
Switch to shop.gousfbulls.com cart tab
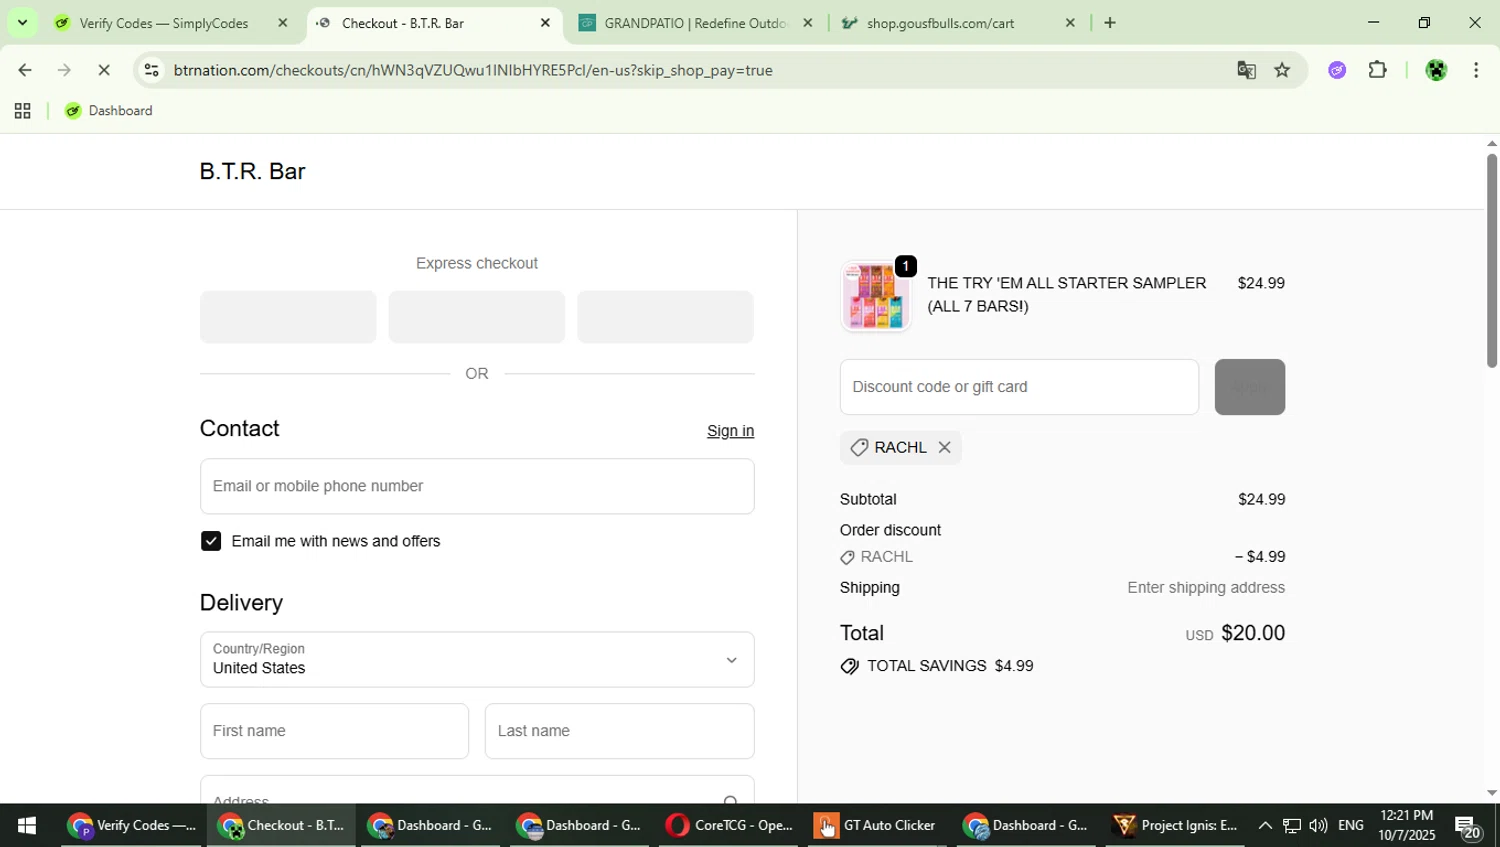tap(940, 23)
